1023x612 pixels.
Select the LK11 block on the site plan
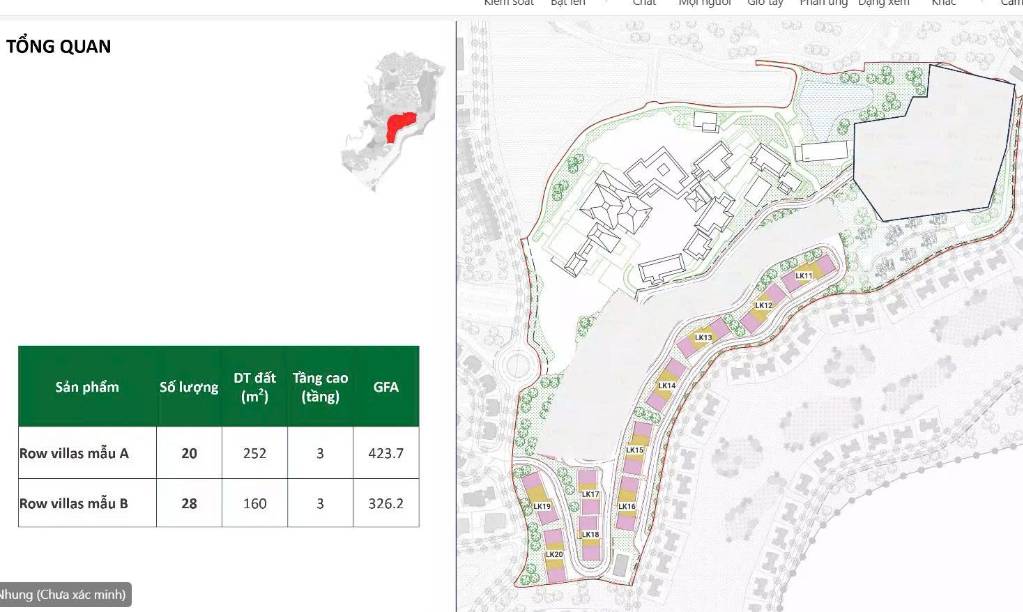pyautogui.click(x=804, y=275)
